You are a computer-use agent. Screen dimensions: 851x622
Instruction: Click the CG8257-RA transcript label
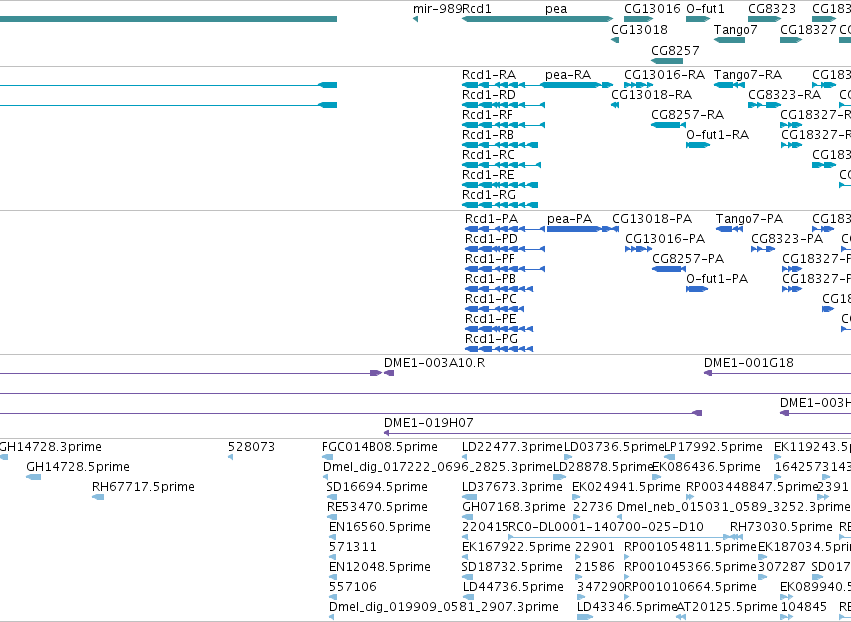(x=688, y=115)
